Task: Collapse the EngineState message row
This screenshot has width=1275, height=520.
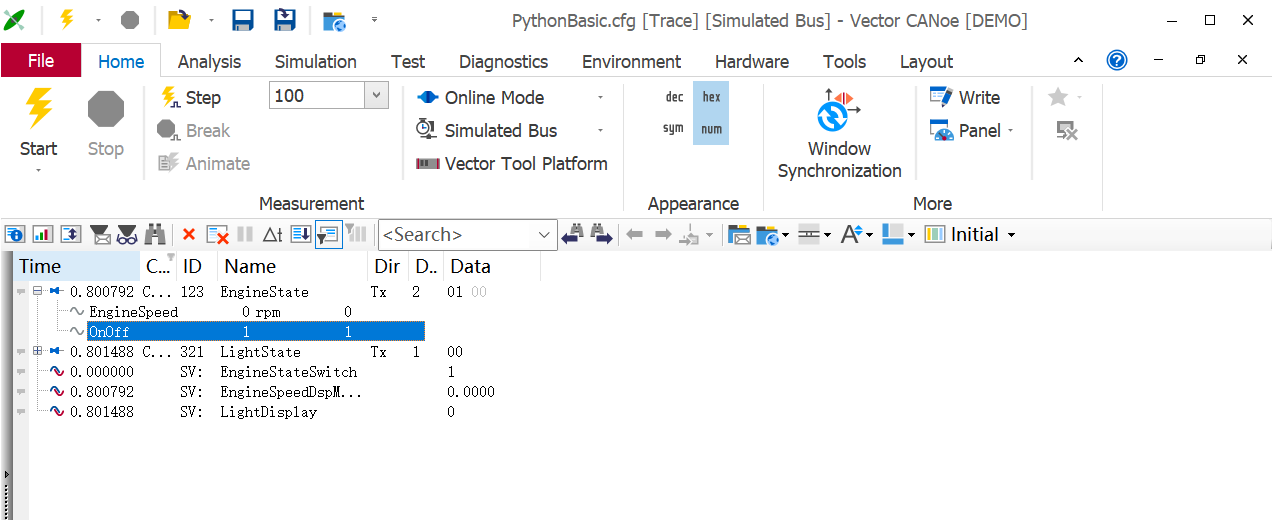Action: 38,292
